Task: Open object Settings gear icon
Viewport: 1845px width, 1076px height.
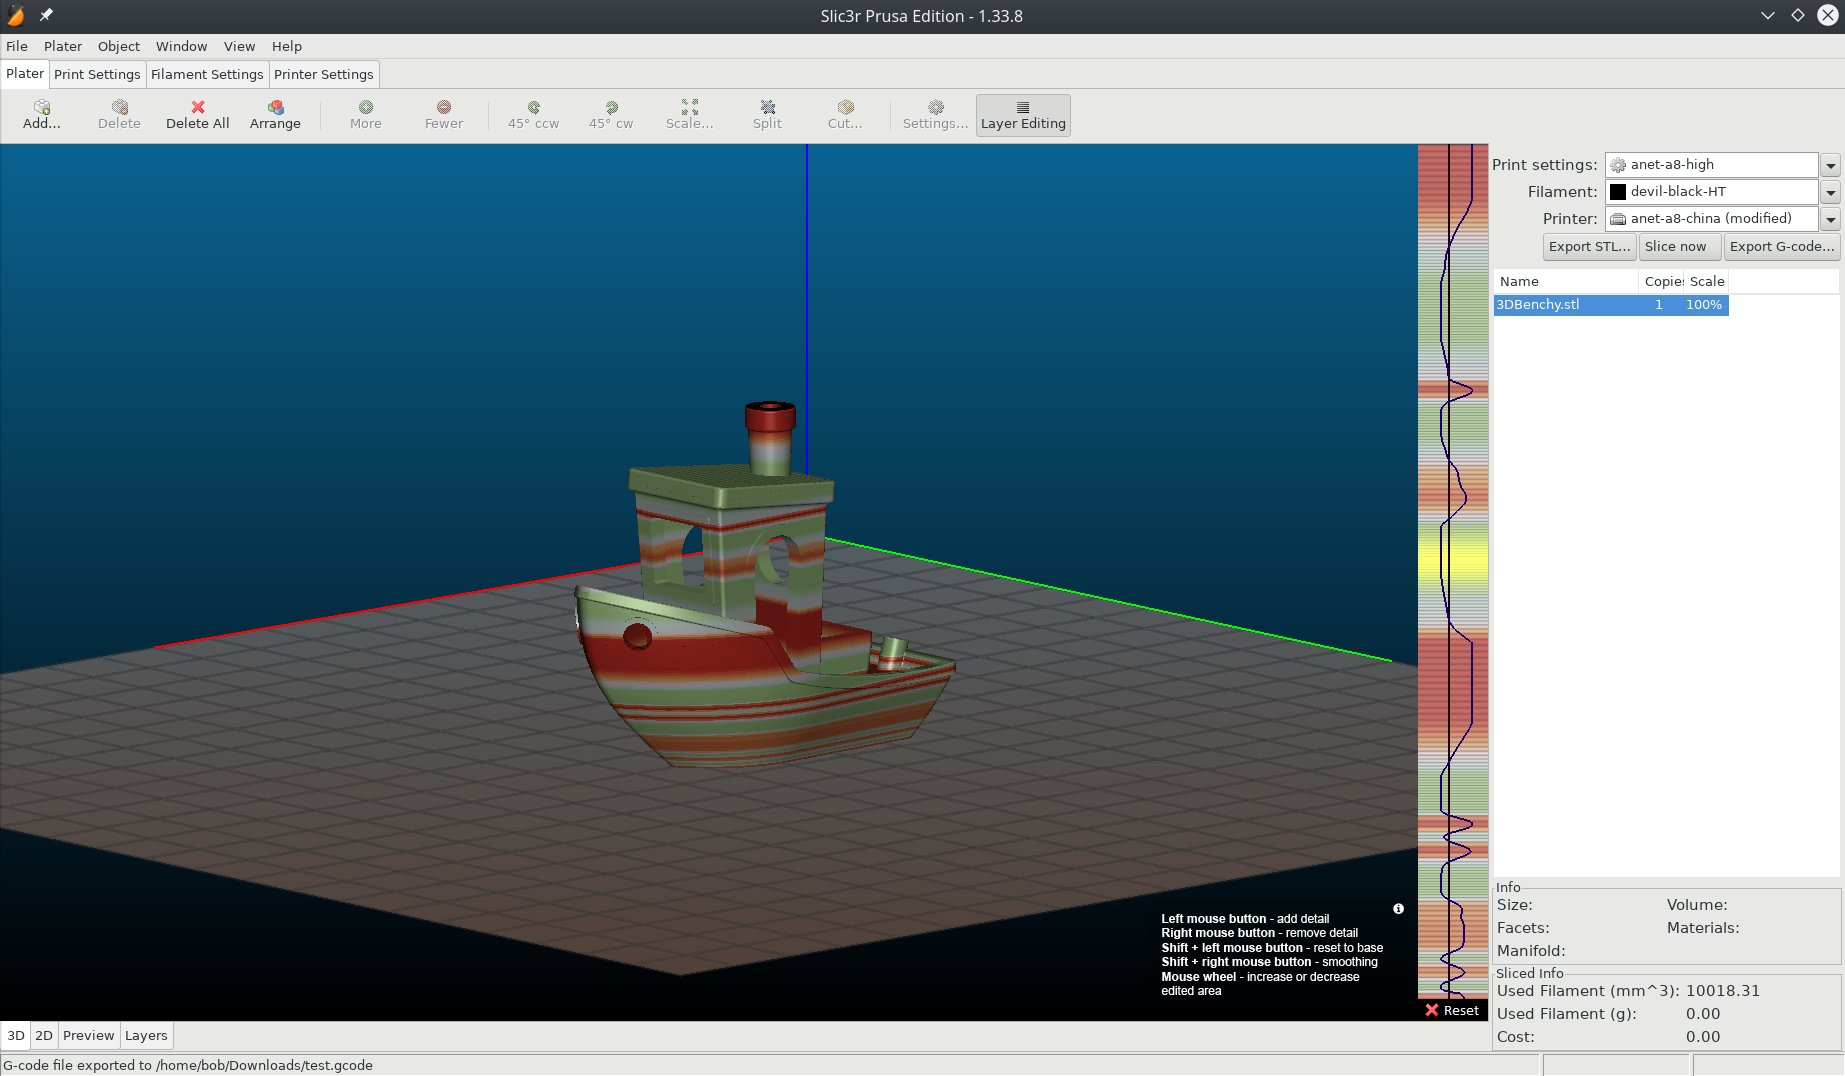Action: pyautogui.click(x=936, y=107)
